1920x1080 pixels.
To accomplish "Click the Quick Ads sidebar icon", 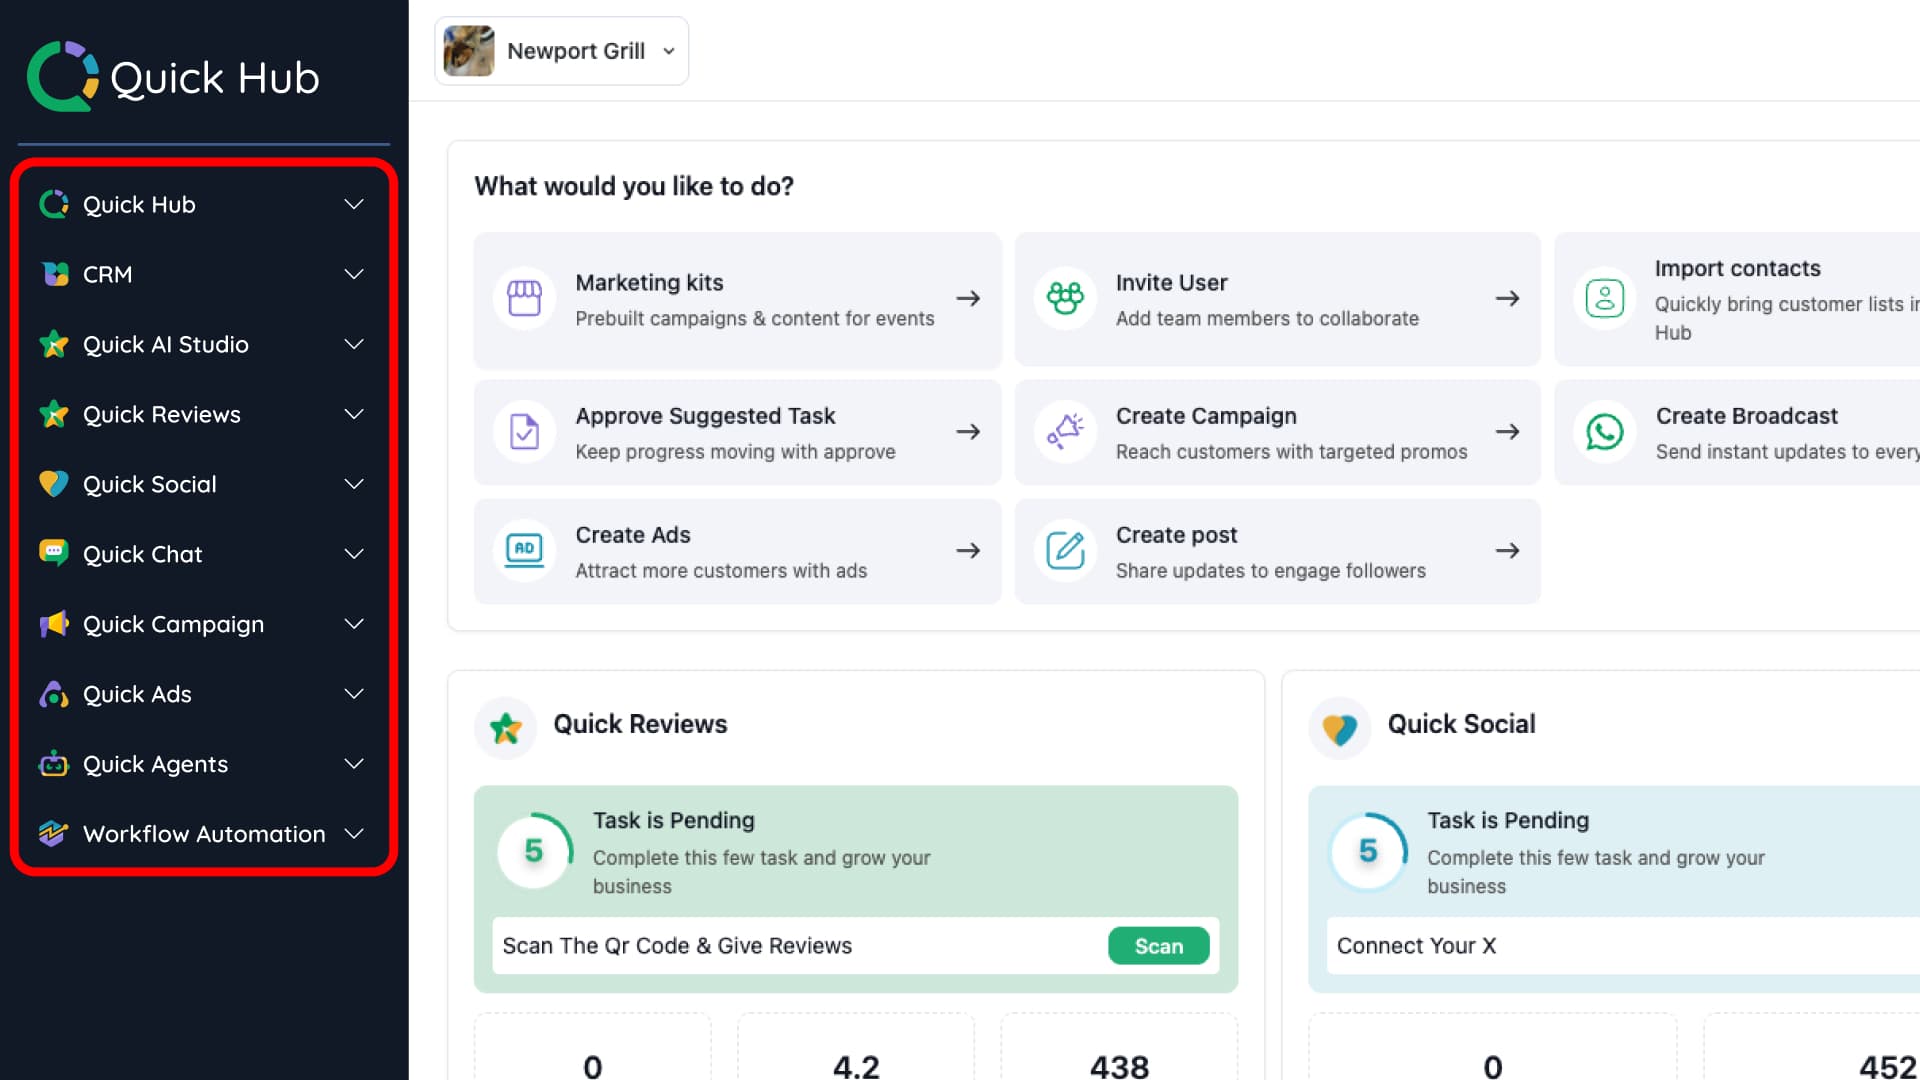I will coord(55,694).
